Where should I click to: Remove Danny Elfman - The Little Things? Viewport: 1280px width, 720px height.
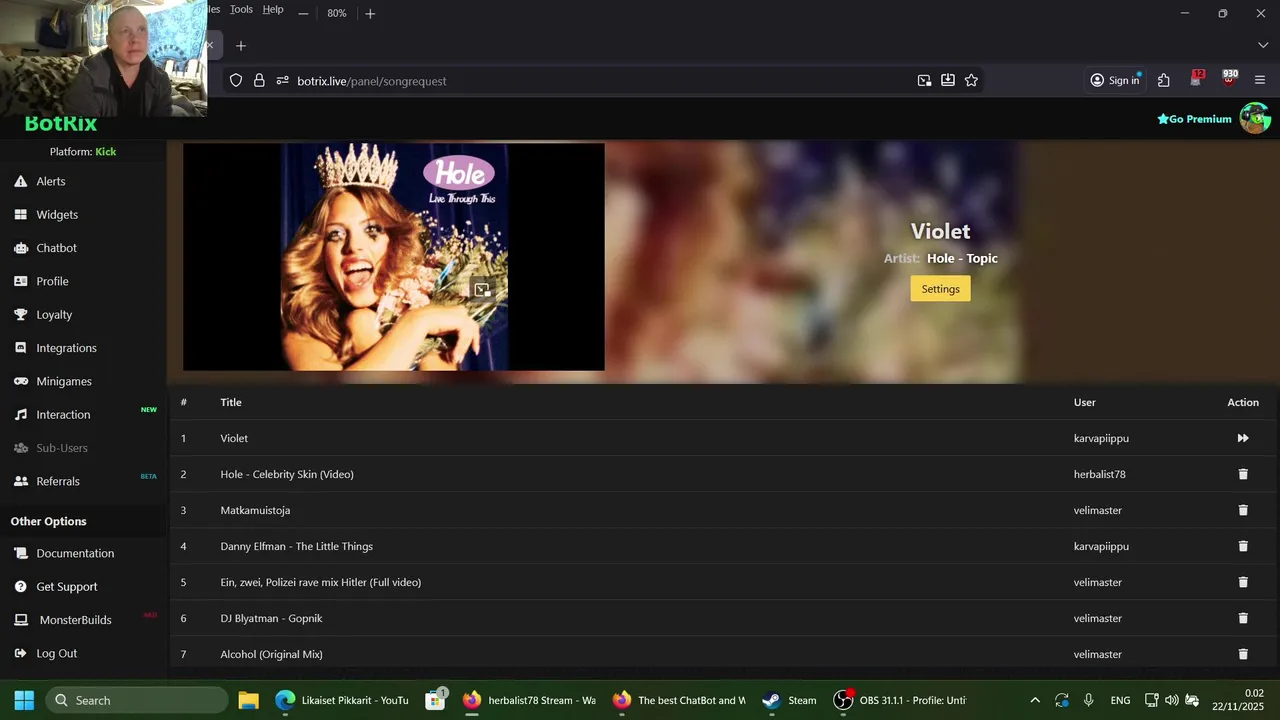(x=1243, y=546)
